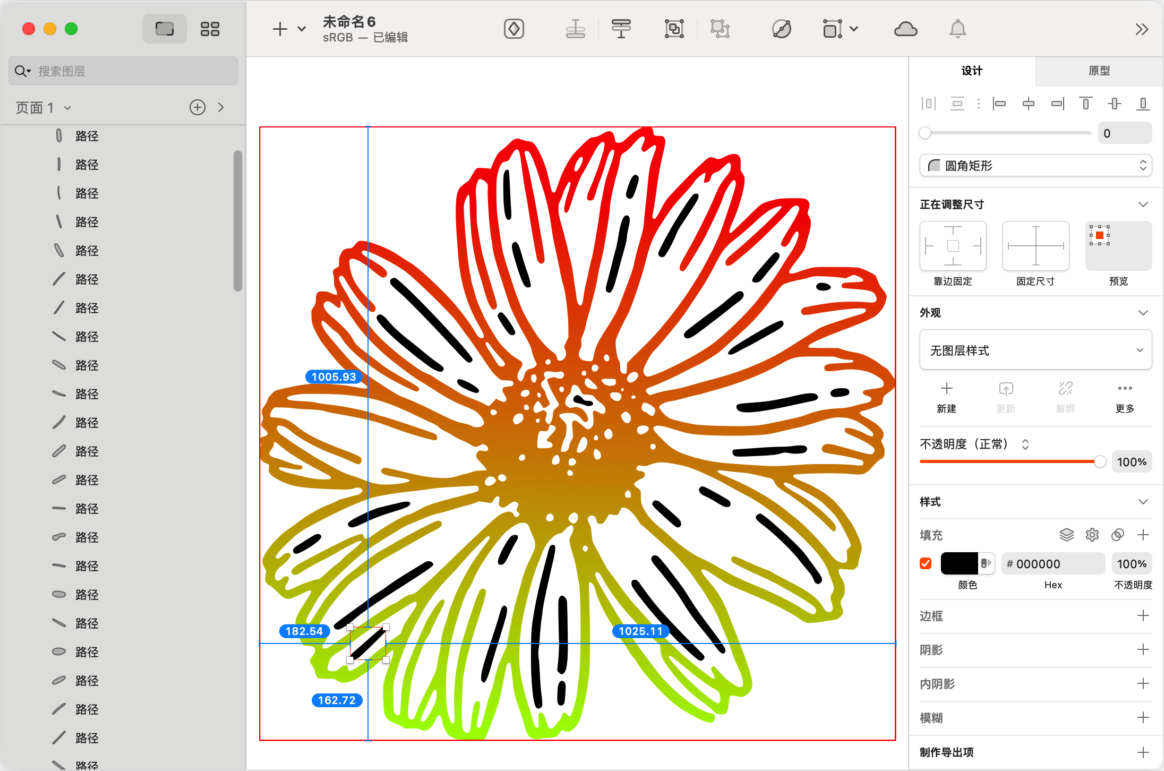1164x771 pixels.
Task: Click the create symbol toolbar icon
Action: (514, 29)
